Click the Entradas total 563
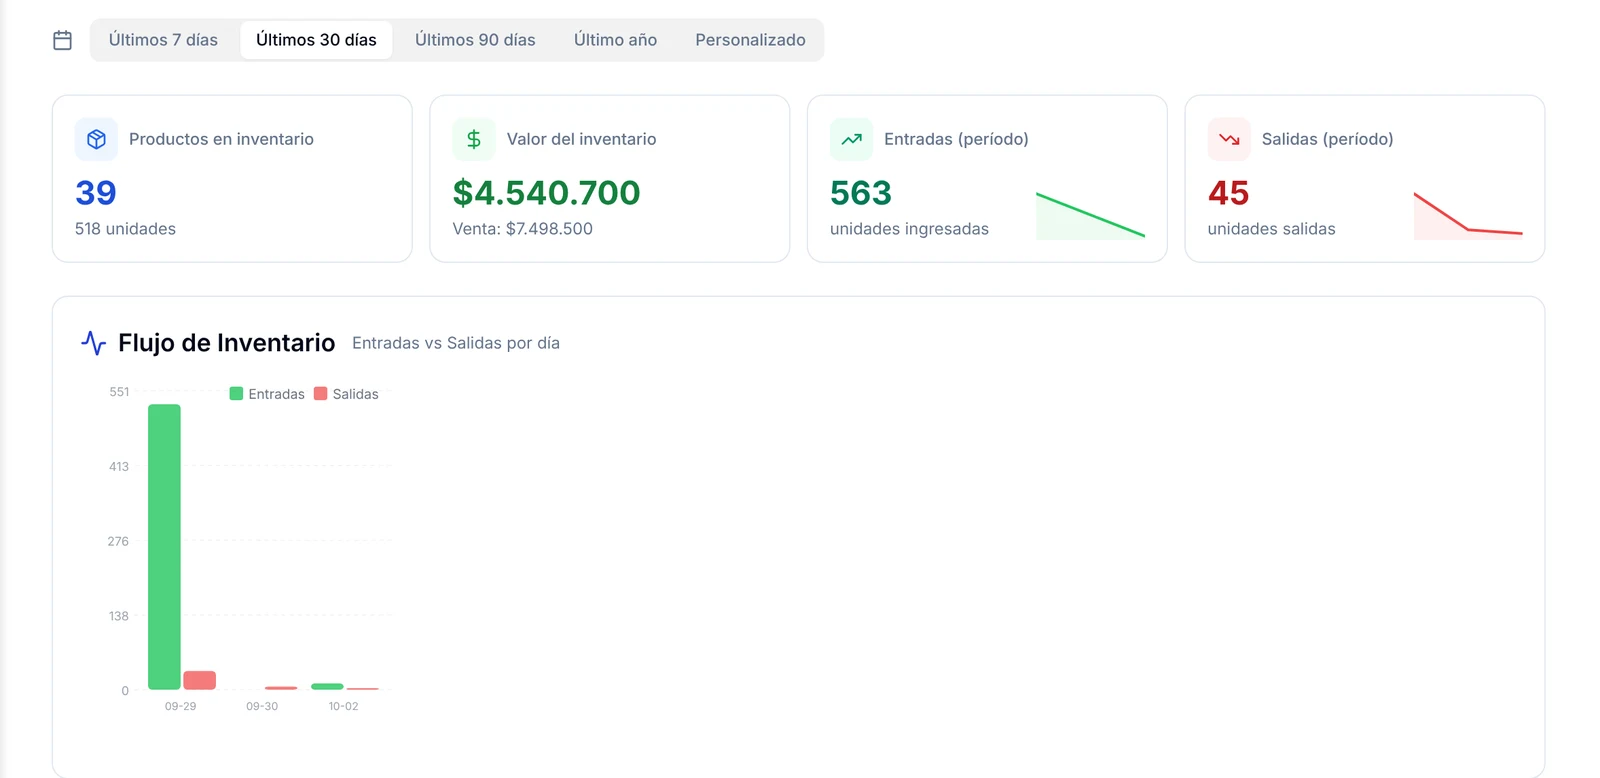The width and height of the screenshot is (1600, 778). coord(861,193)
